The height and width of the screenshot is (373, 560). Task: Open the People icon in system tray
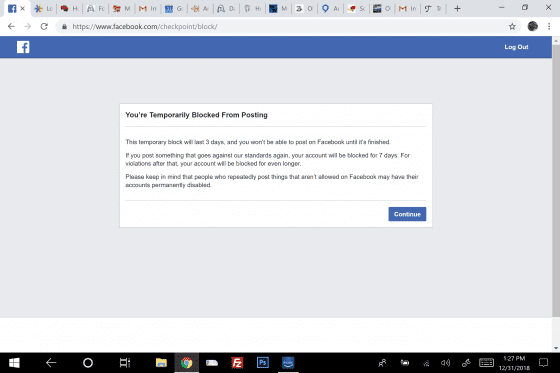(x=382, y=363)
